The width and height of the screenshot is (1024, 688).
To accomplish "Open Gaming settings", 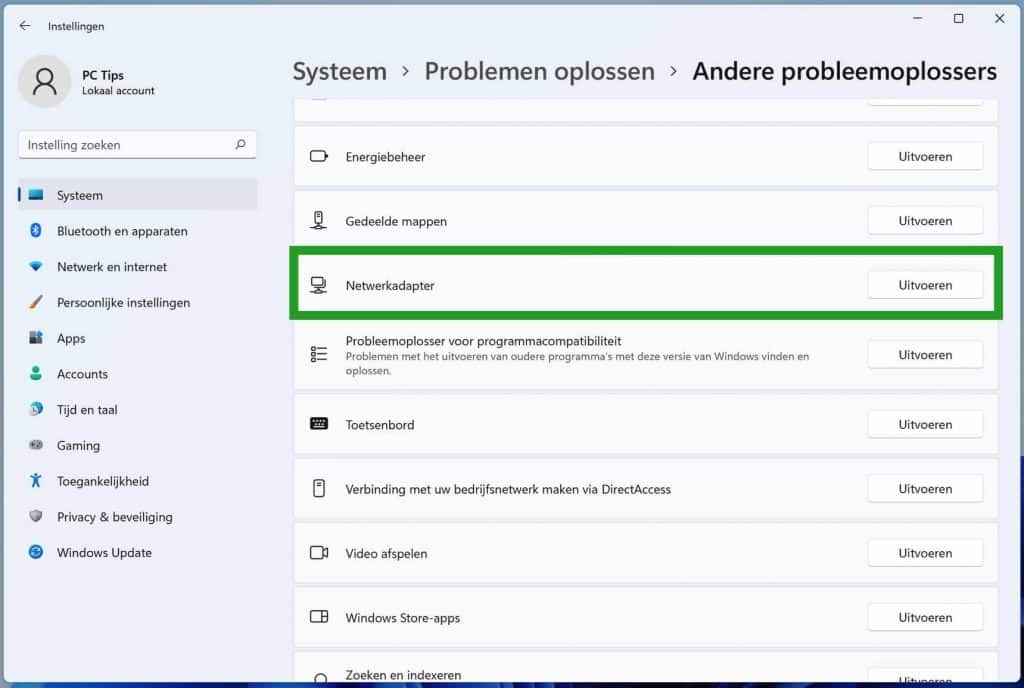I will [138, 445].
